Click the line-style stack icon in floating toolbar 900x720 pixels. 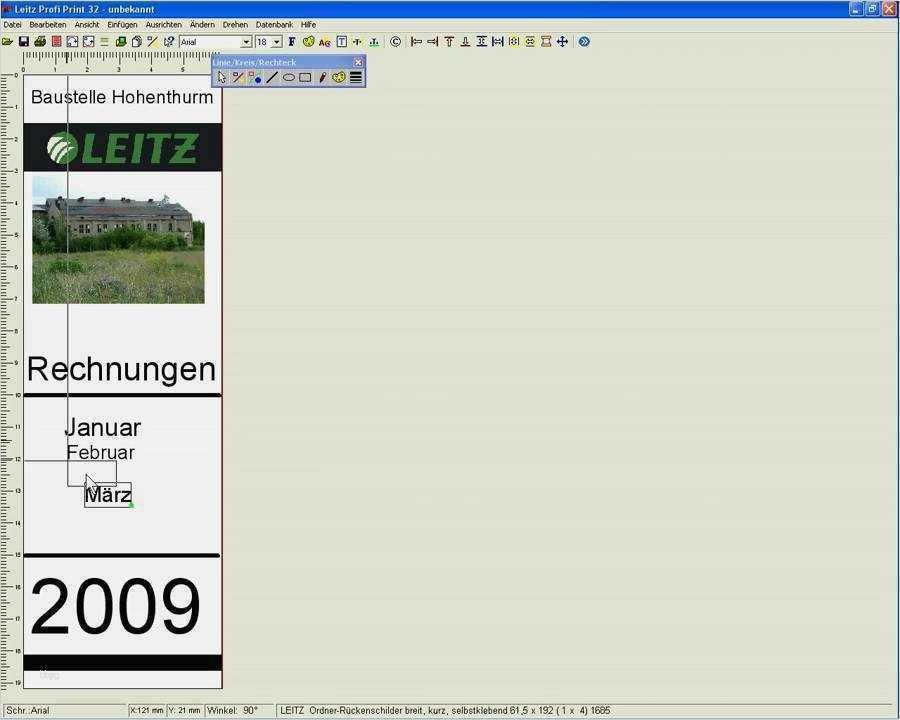(x=355, y=77)
